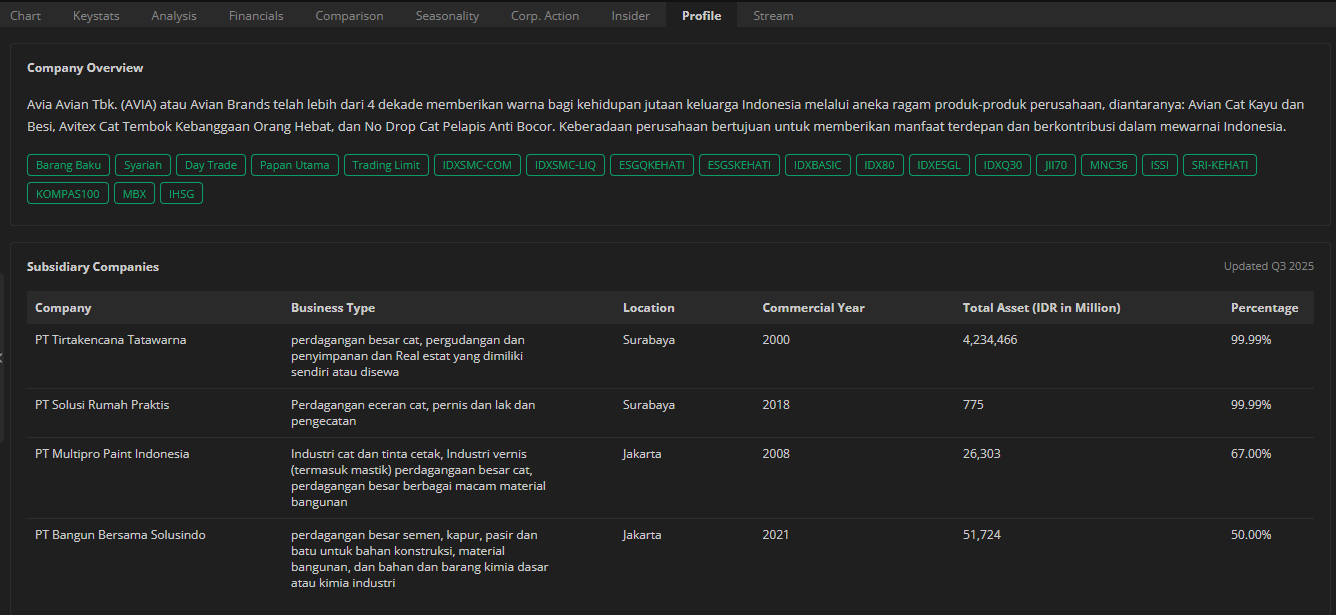Screen dimensions: 1336x615
Task: Click the Barang Baku tag
Action: tap(68, 165)
